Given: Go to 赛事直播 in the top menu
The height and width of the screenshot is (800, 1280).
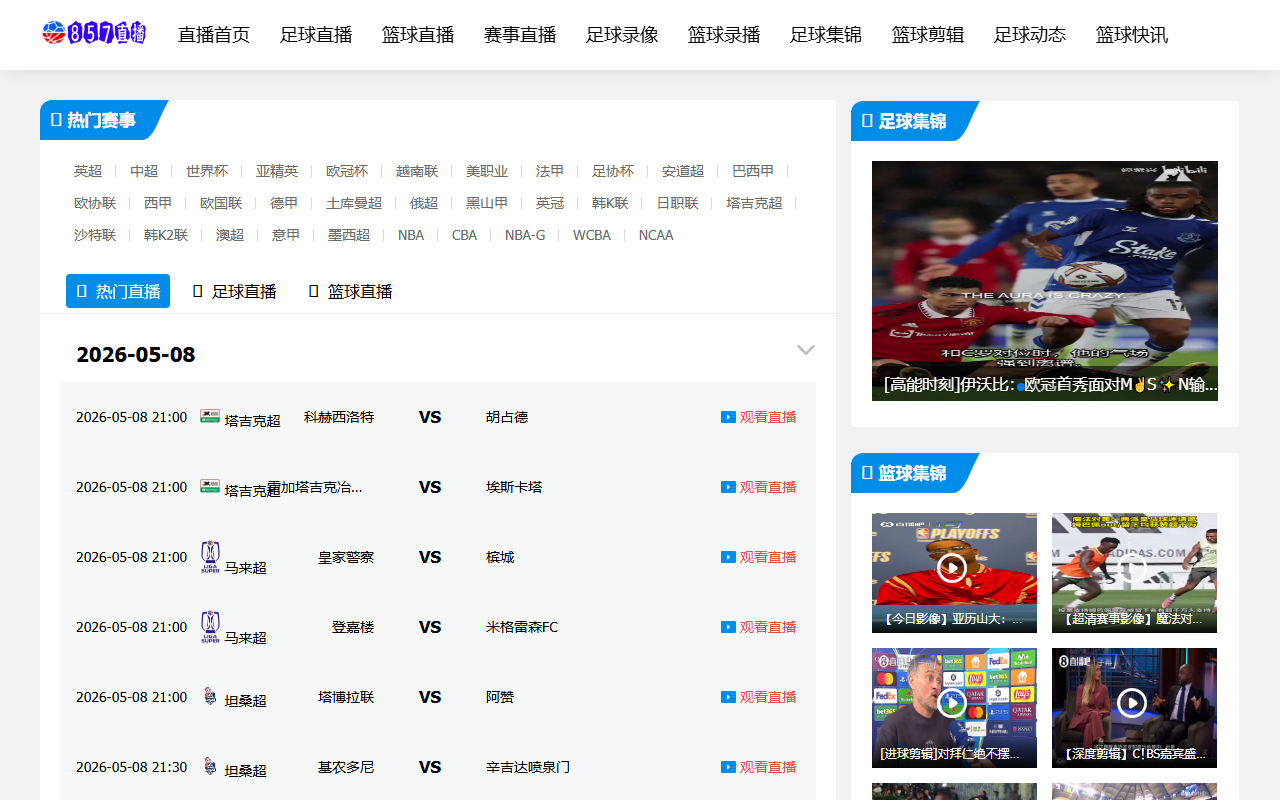Looking at the screenshot, I should [x=520, y=35].
